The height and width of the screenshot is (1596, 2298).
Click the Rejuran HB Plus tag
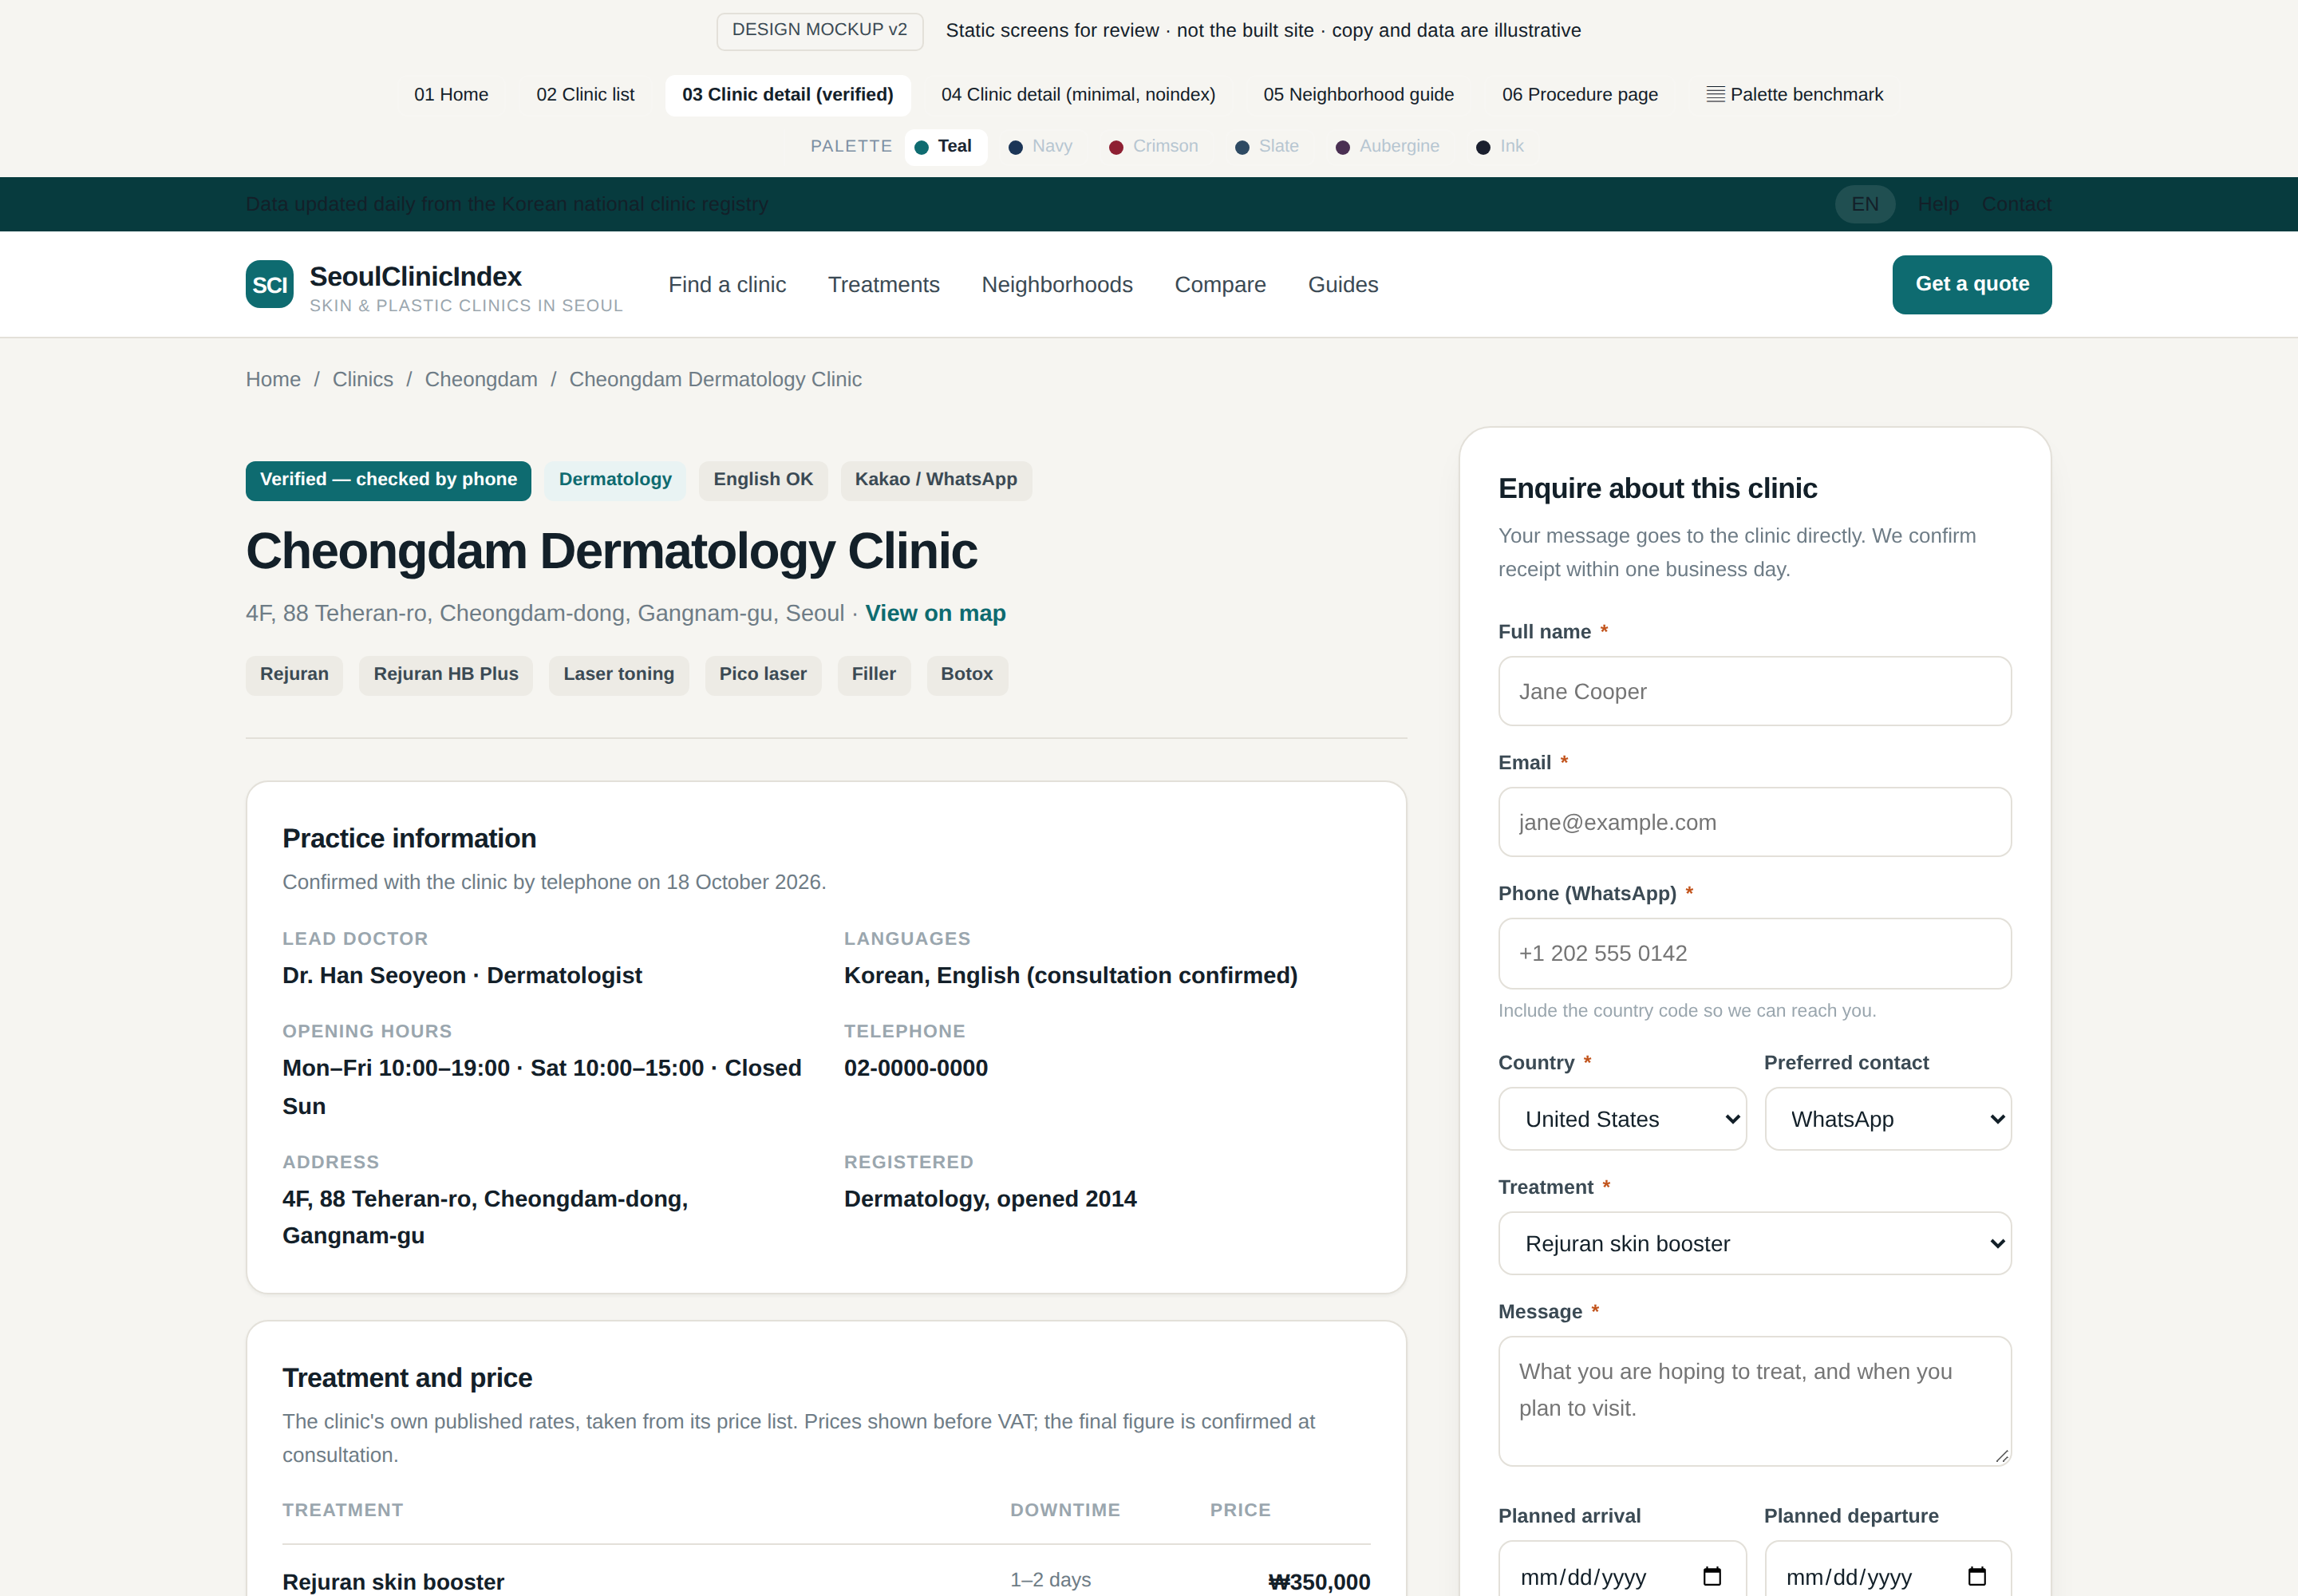446,675
